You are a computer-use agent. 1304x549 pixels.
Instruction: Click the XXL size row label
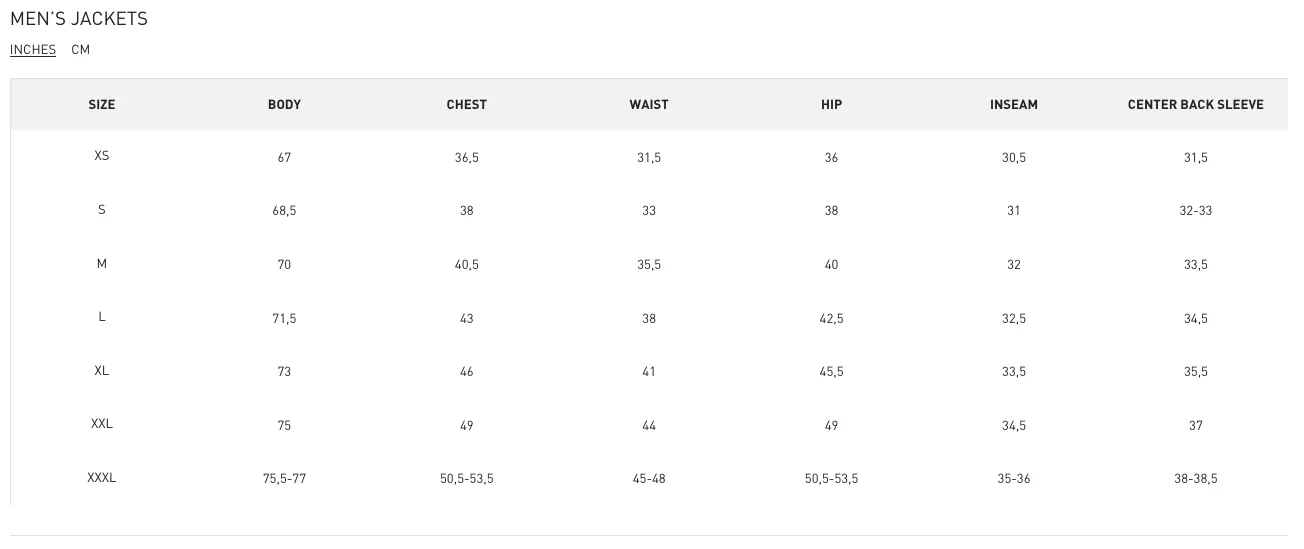click(102, 424)
